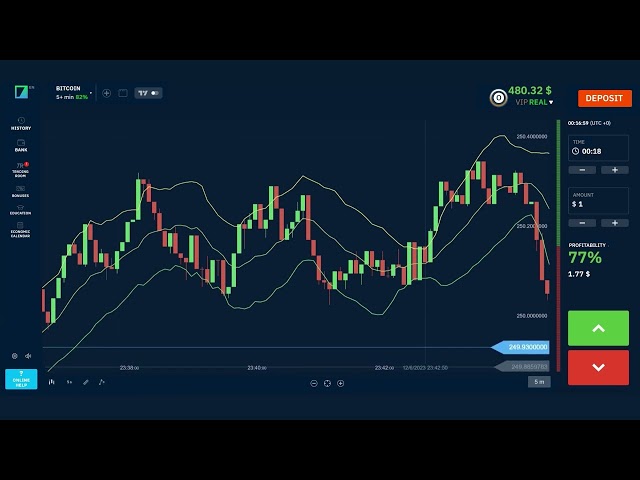Mute sound with speaker icon
Image resolution: width=640 pixels, height=480 pixels.
(28, 356)
